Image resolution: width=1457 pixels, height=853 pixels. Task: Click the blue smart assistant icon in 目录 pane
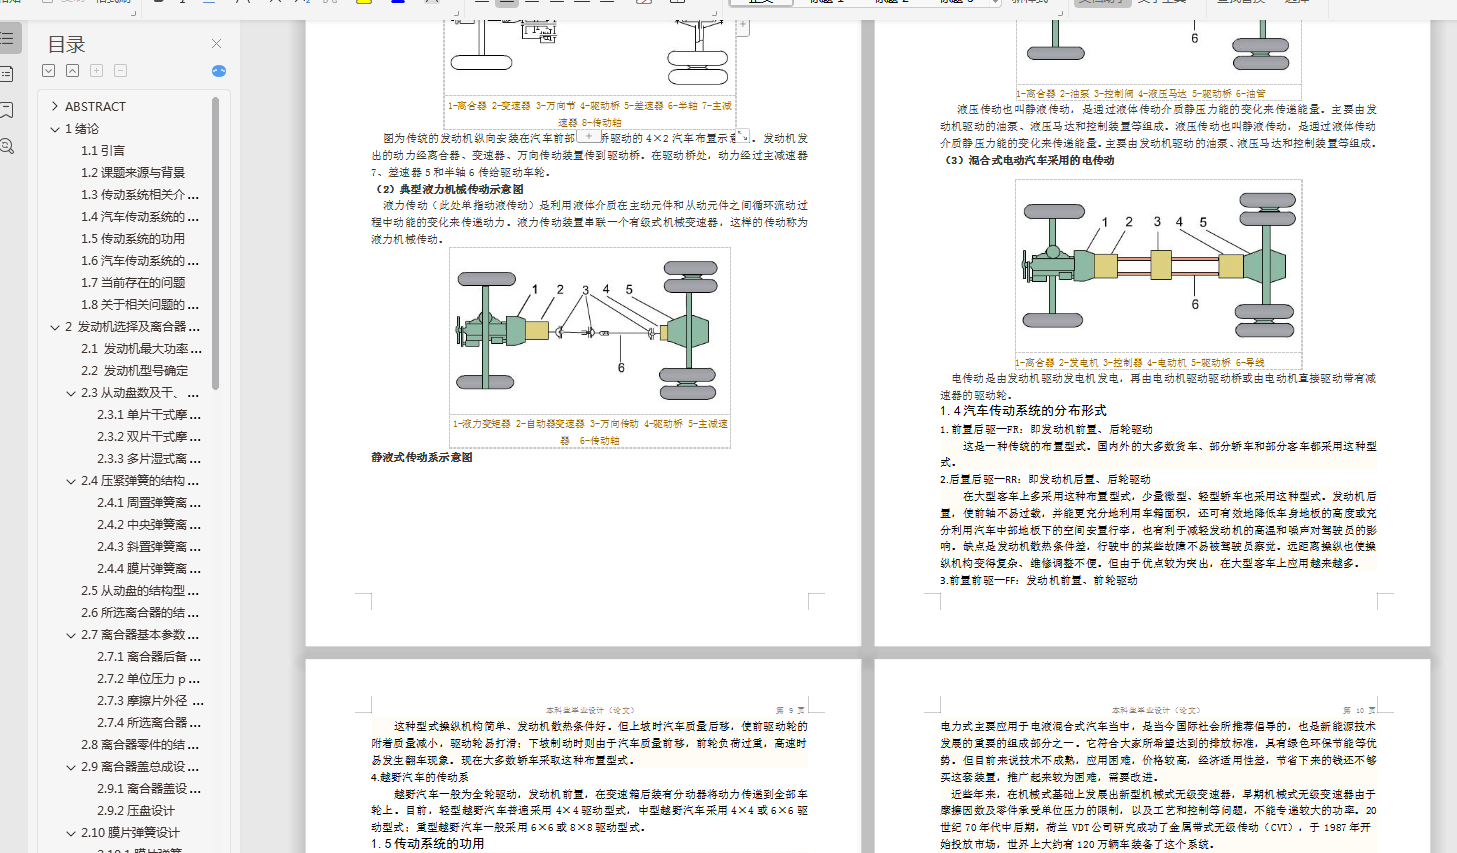(x=219, y=71)
